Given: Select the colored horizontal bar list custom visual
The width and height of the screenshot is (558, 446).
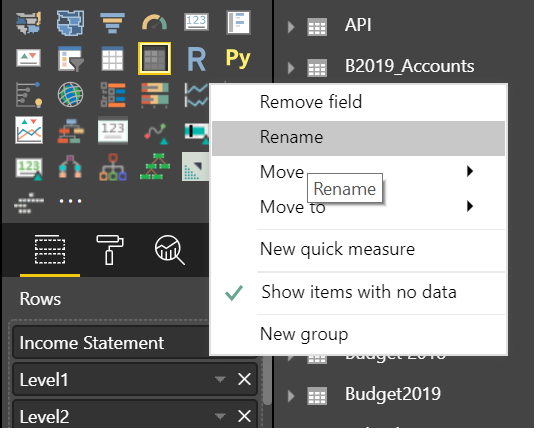Looking at the screenshot, I should (112, 95).
